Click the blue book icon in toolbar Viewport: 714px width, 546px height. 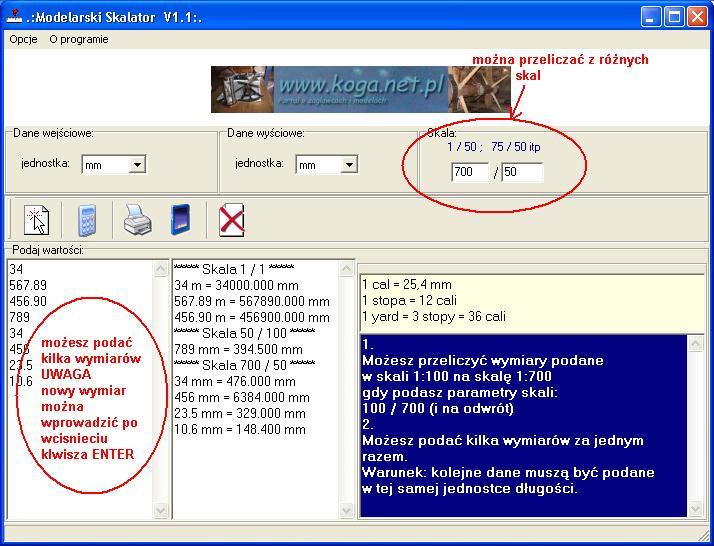click(181, 219)
